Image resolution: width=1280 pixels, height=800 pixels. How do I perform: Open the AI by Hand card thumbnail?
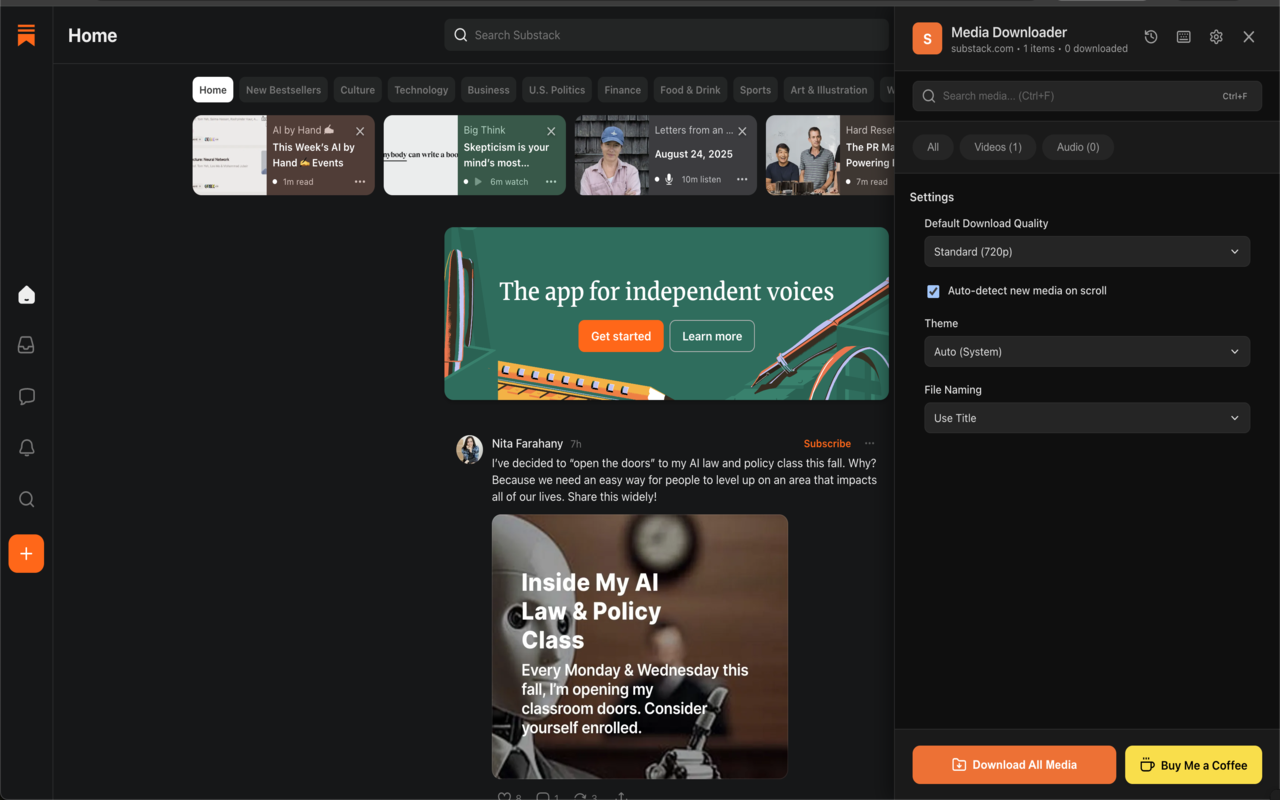(x=230, y=155)
